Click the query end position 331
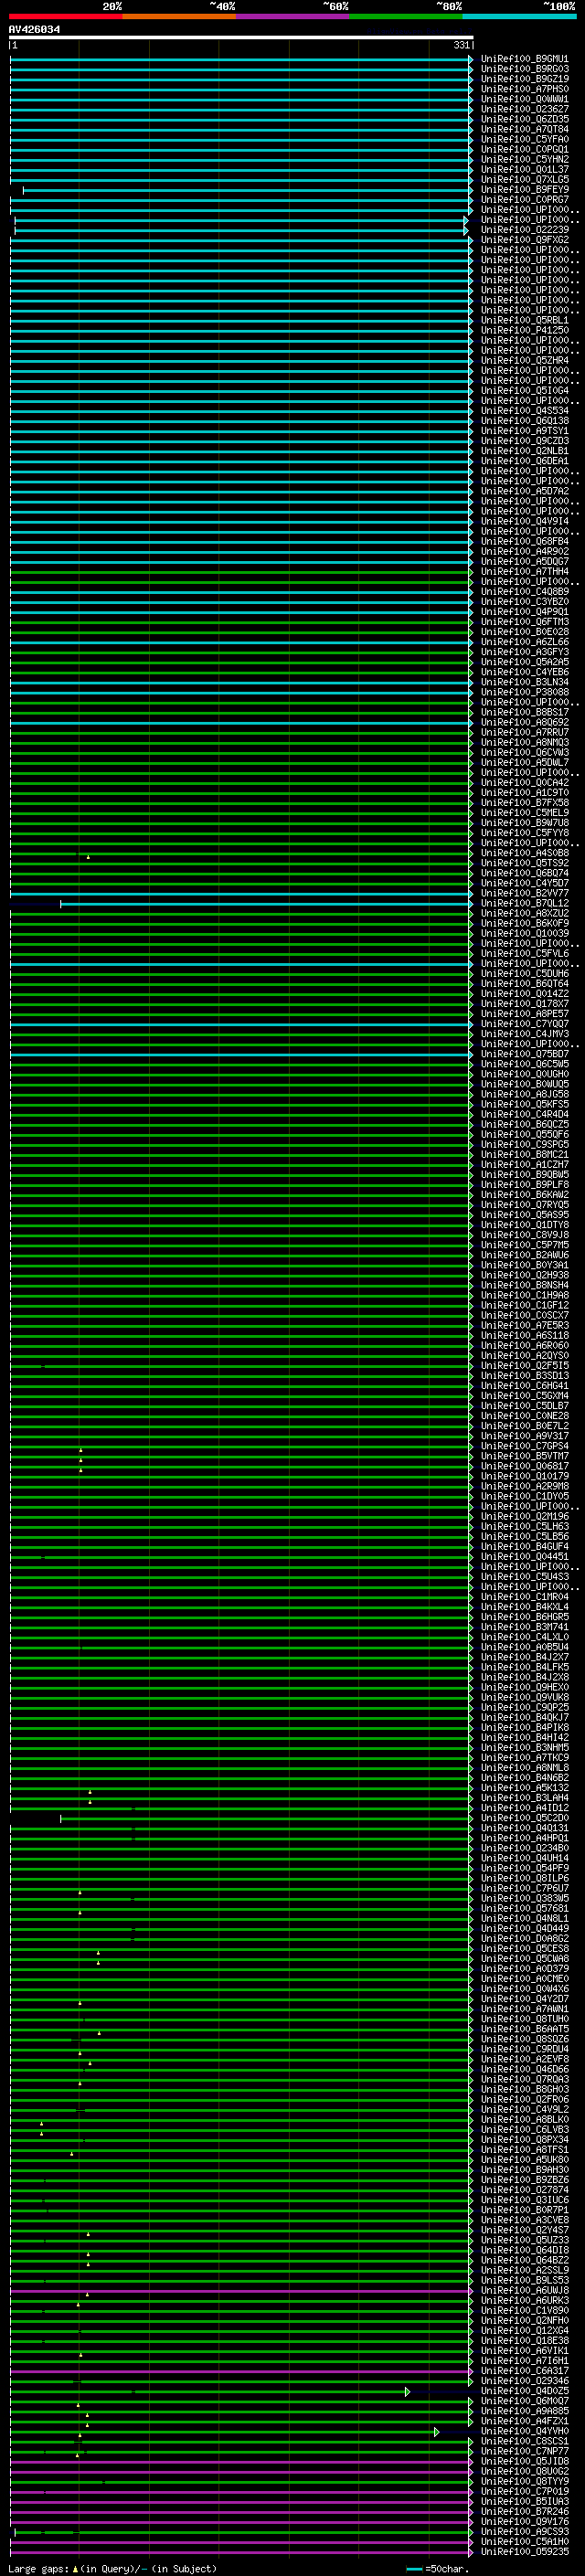The height and width of the screenshot is (2576, 585). [461, 45]
